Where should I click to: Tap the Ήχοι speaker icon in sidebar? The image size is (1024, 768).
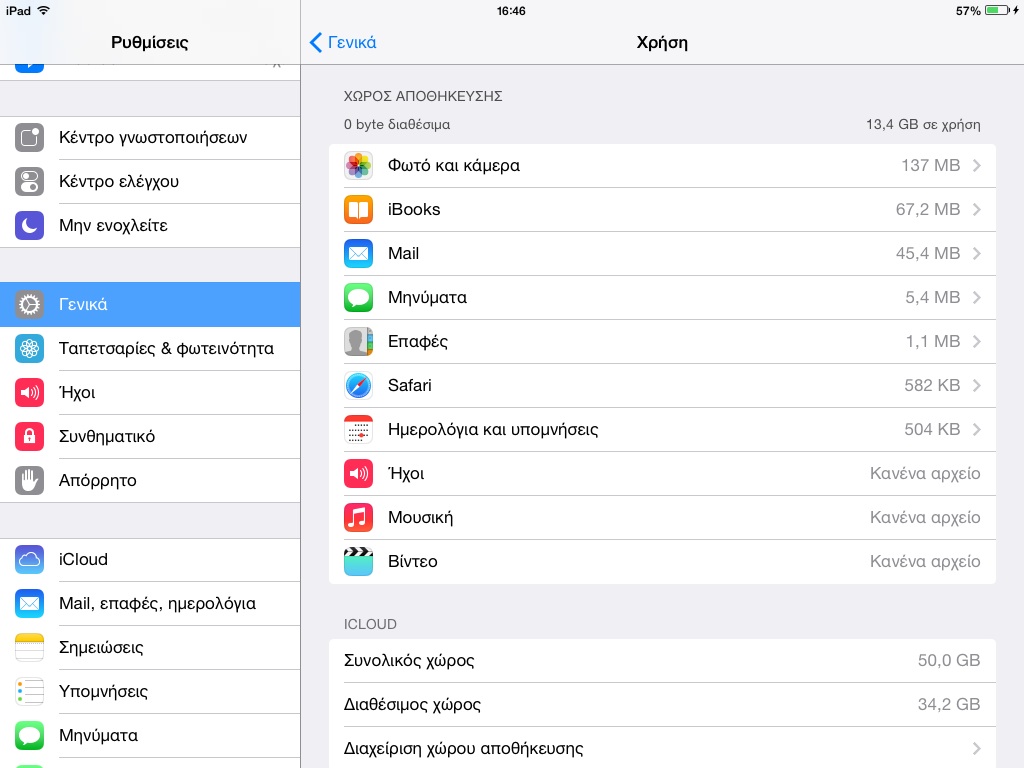coord(29,392)
